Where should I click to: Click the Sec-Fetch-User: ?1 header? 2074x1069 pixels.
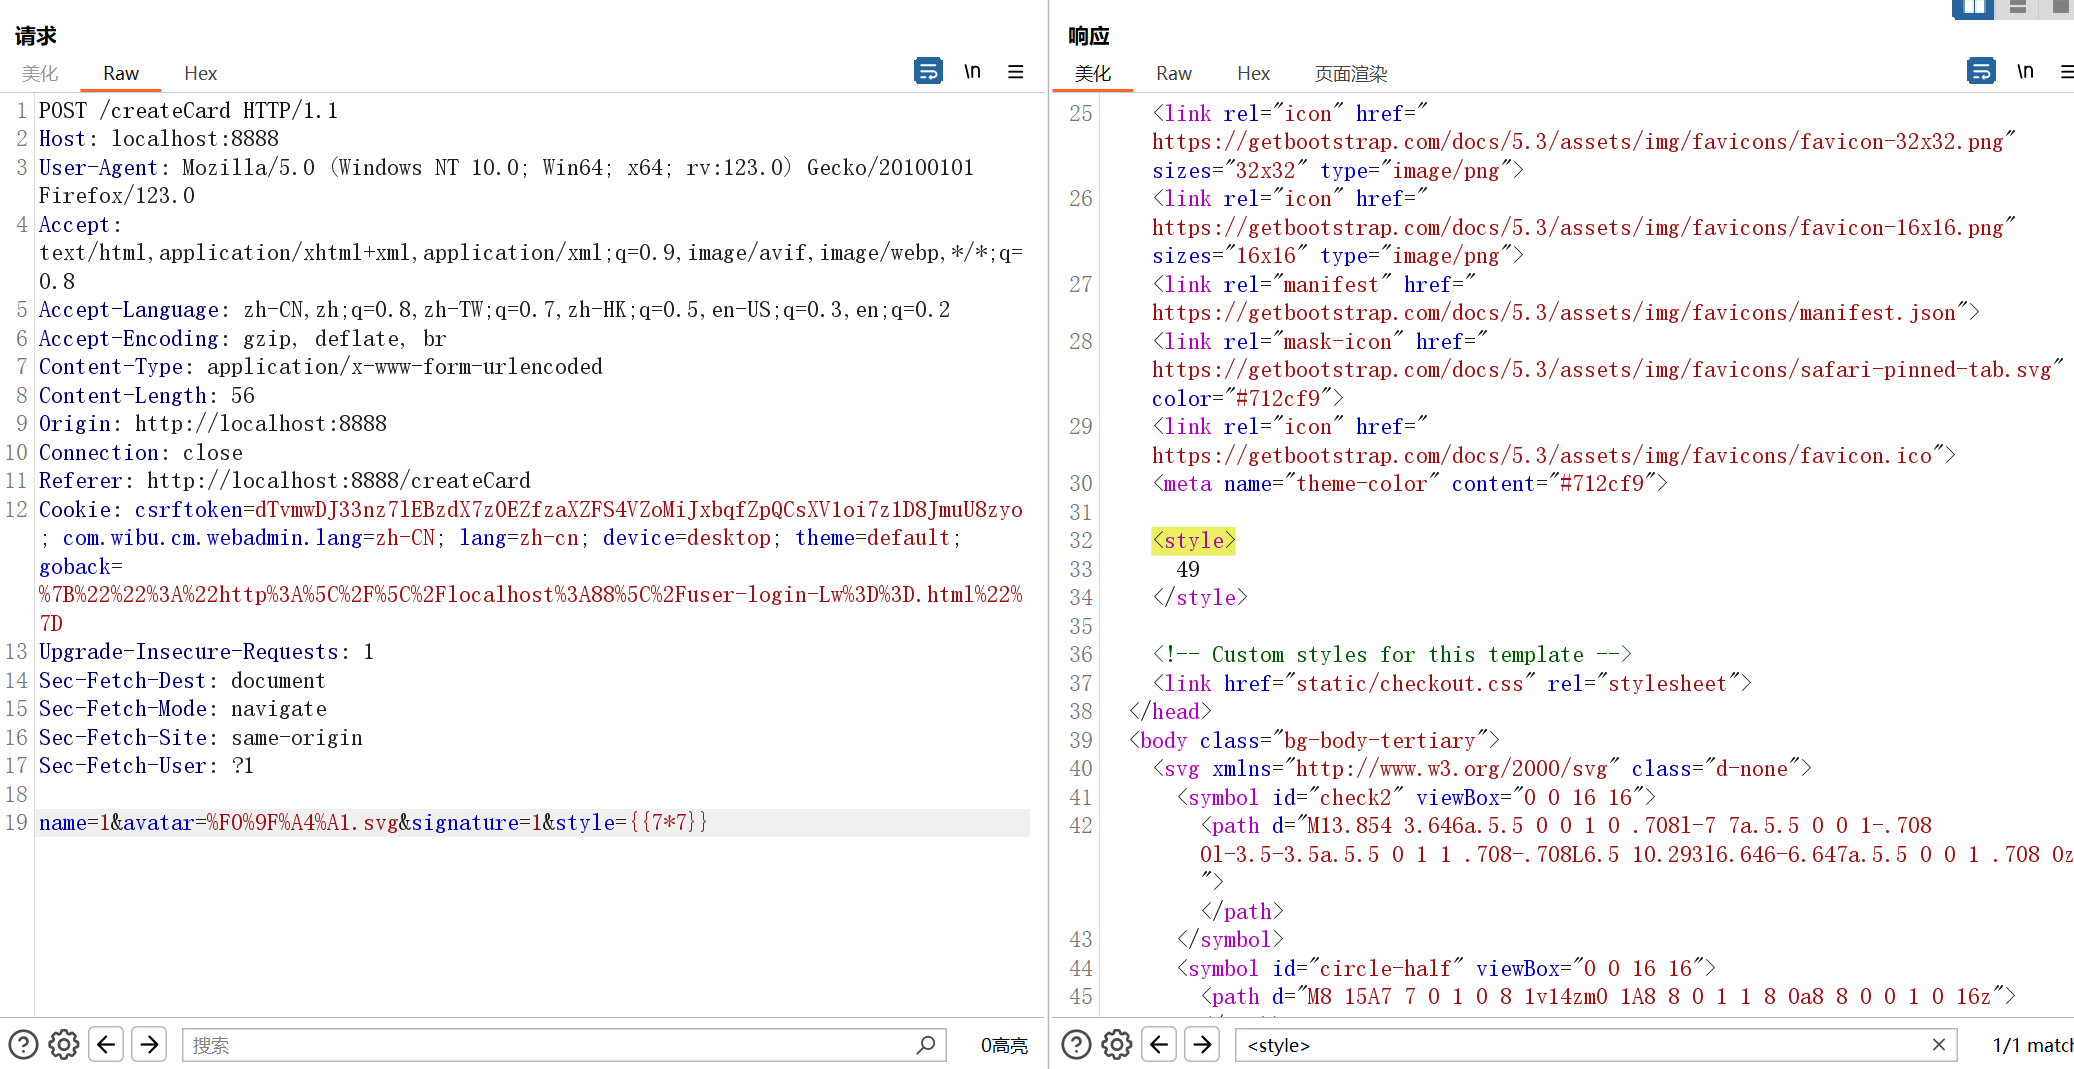147,766
